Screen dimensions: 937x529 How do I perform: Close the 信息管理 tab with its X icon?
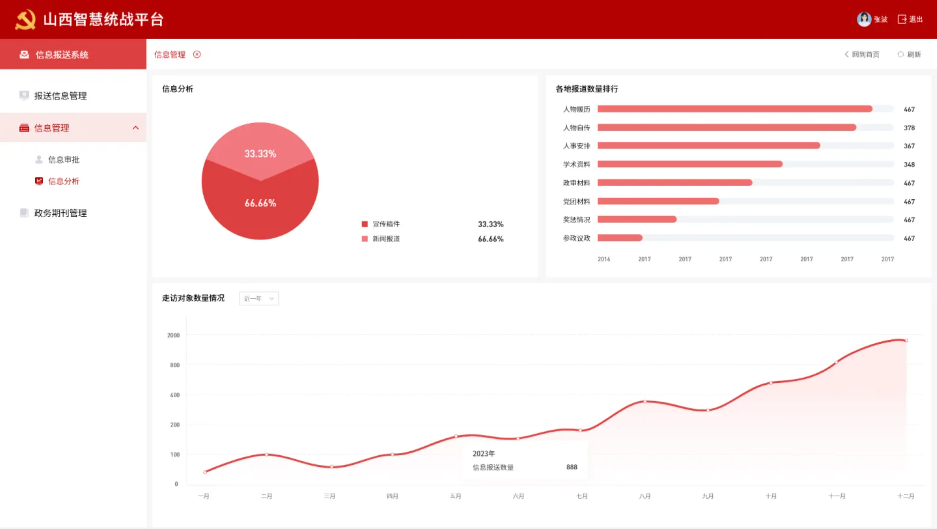tap(197, 55)
